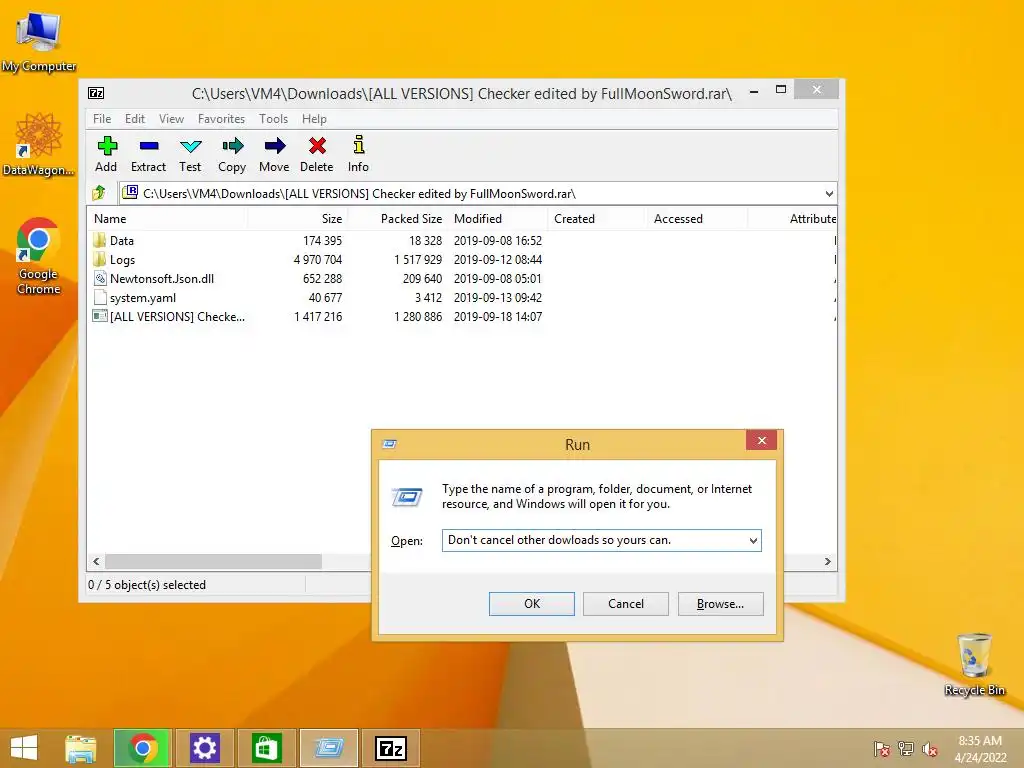1024x768 pixels.
Task: Select the Move toolbar icon
Action: tap(274, 154)
